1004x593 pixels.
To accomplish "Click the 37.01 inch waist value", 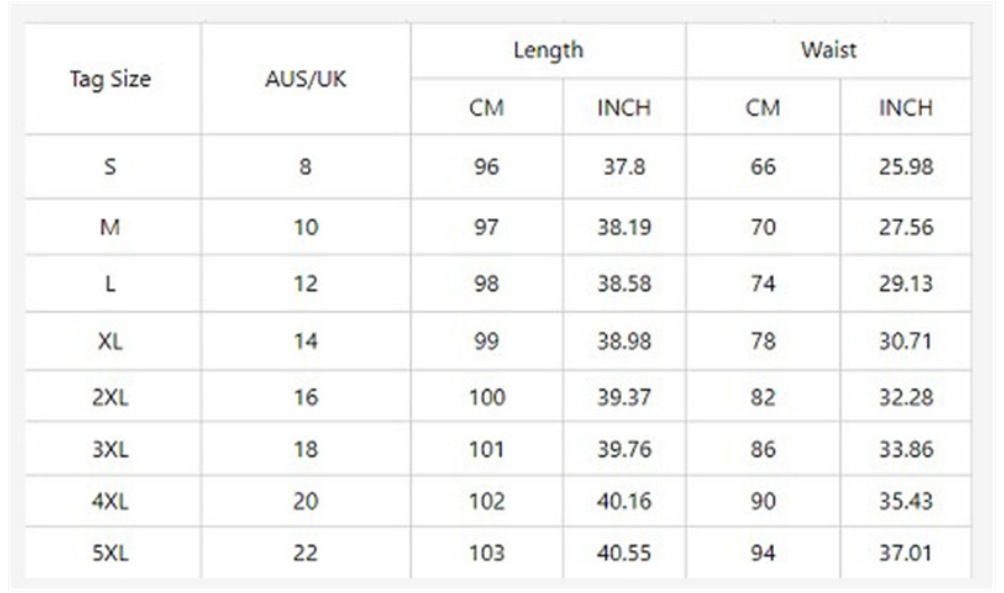I will click(905, 553).
